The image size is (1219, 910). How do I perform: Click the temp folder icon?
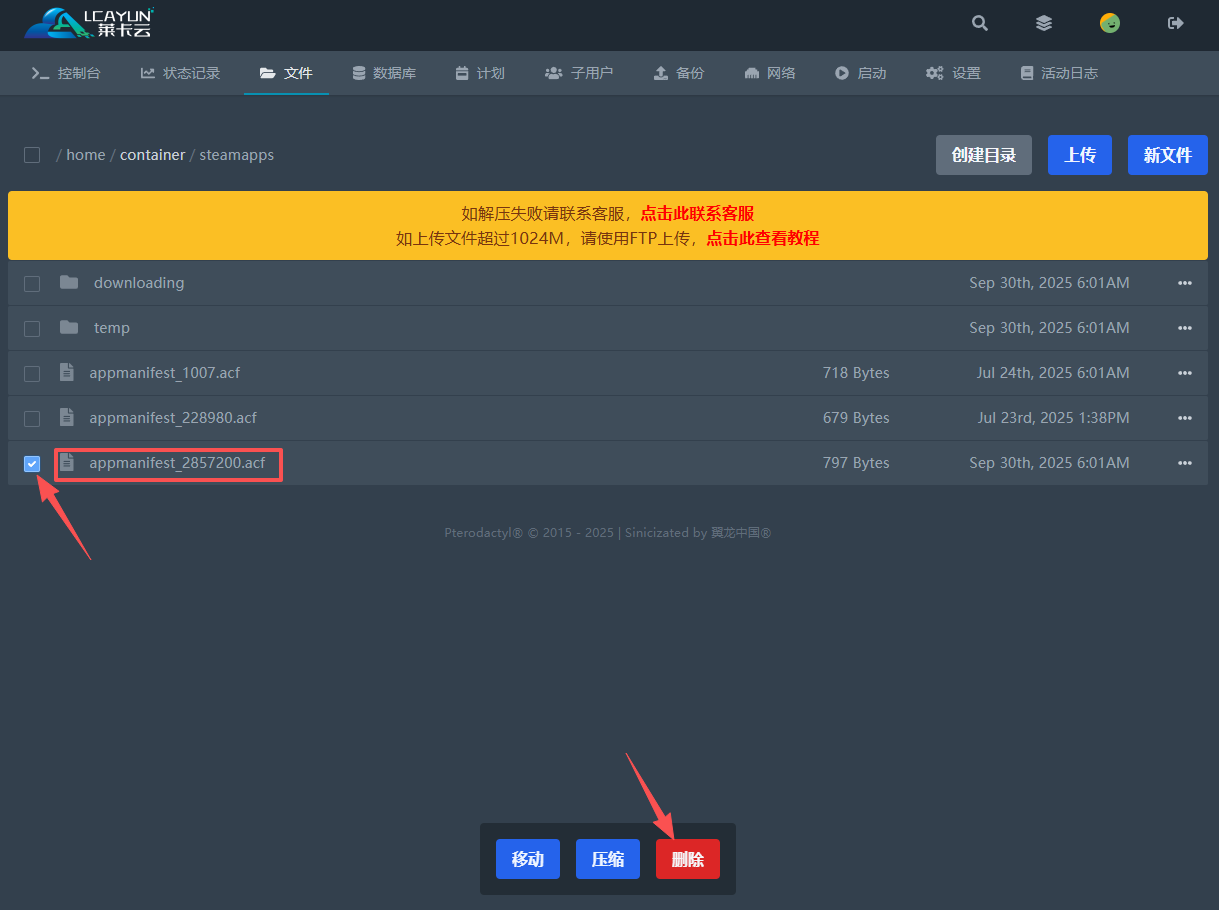click(x=69, y=328)
